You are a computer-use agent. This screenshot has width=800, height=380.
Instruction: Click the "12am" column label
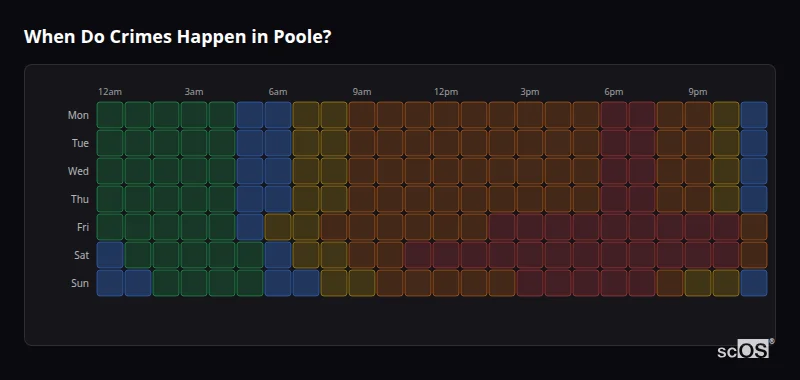(x=110, y=92)
